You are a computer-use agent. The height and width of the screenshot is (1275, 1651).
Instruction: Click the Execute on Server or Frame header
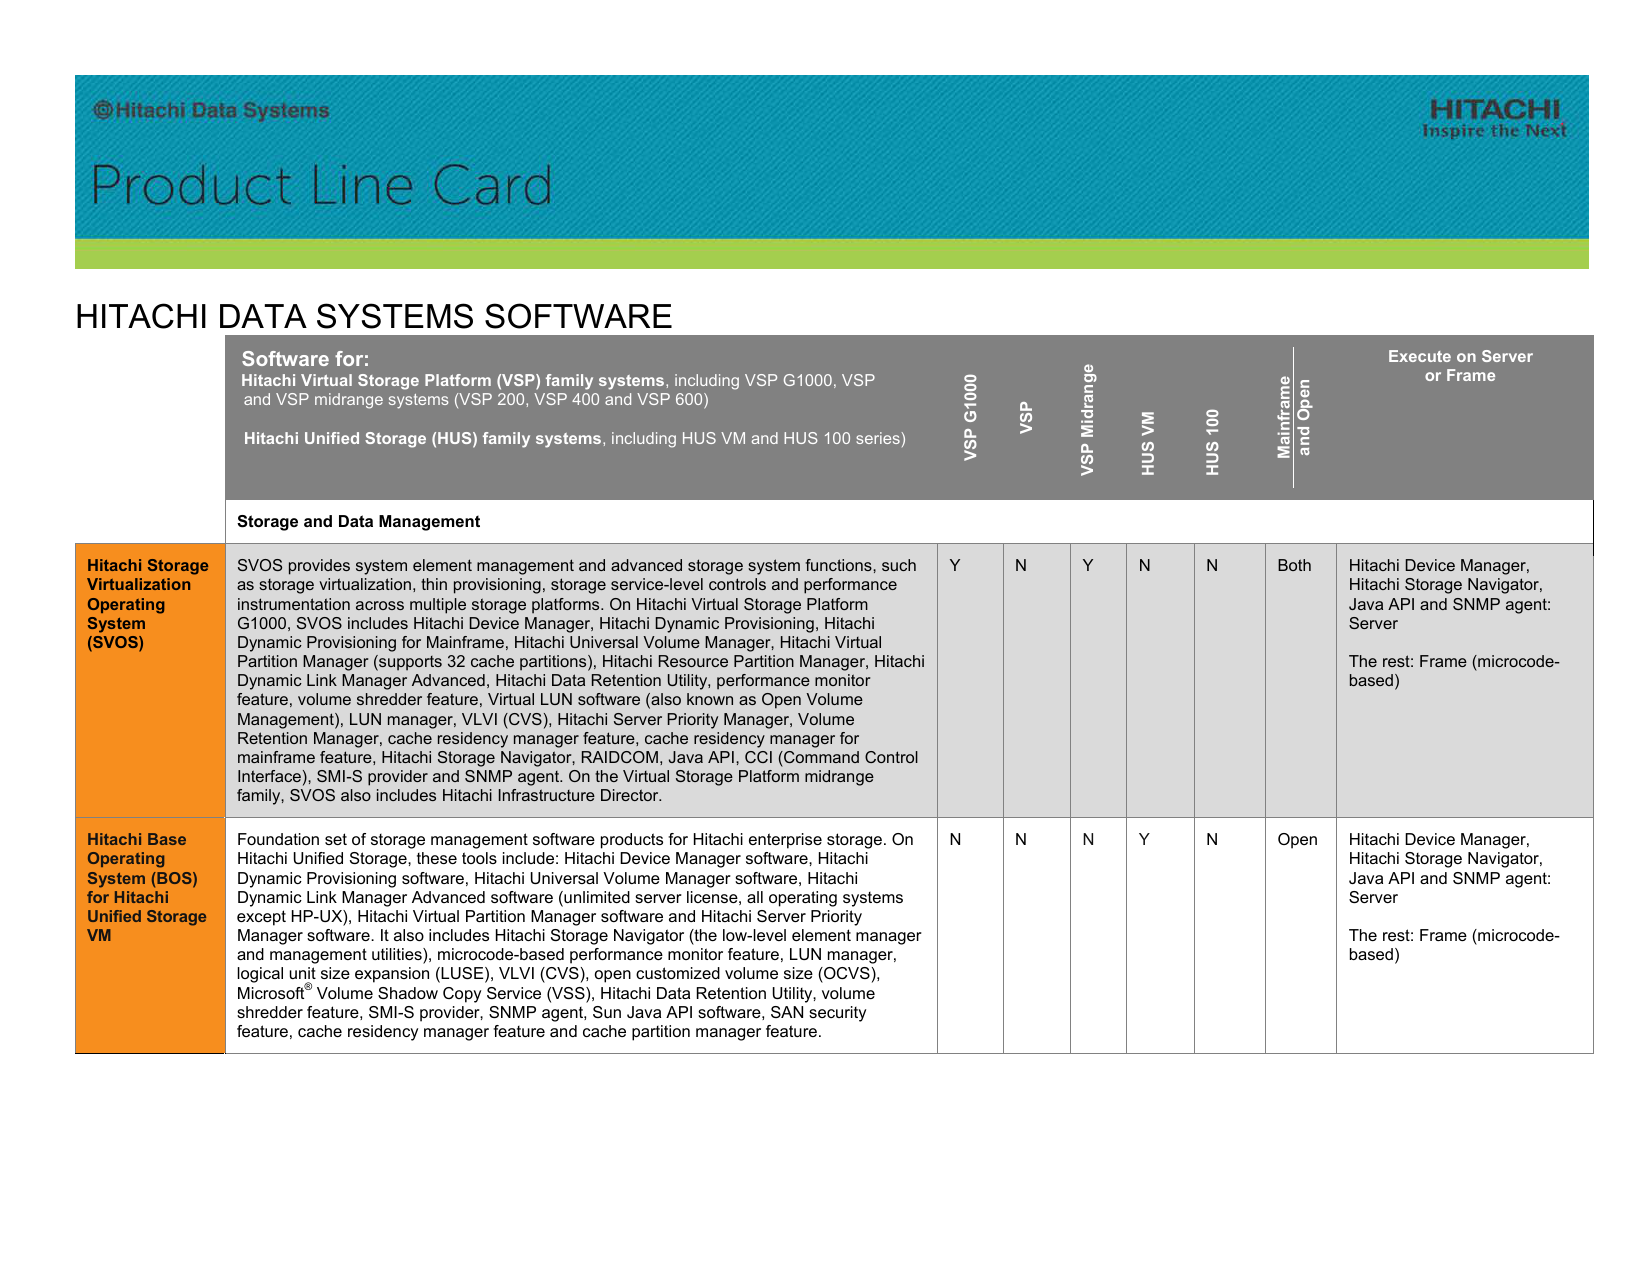(x=1460, y=366)
